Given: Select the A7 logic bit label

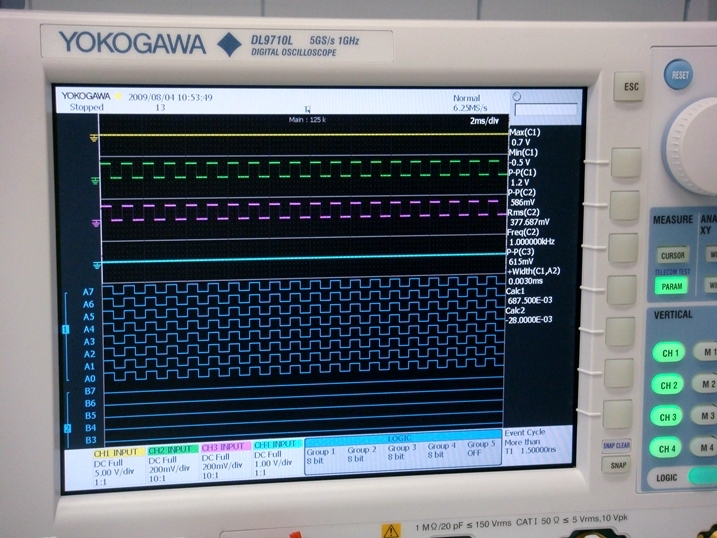Looking at the screenshot, I should pos(88,292).
